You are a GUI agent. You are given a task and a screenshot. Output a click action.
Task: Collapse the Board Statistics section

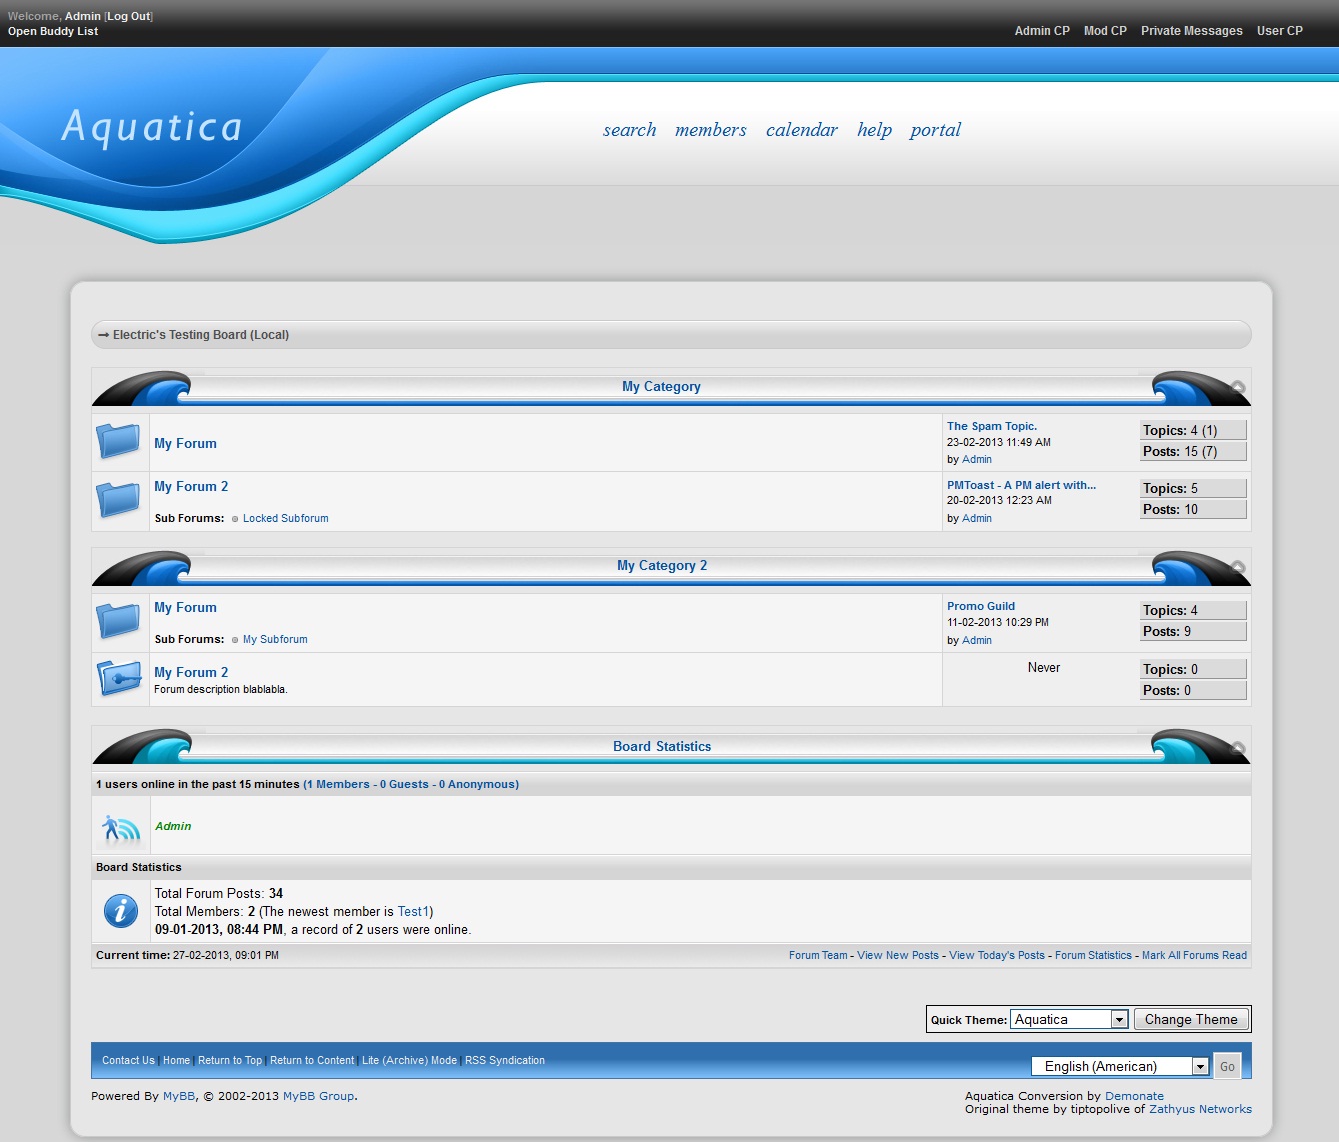pos(1238,747)
